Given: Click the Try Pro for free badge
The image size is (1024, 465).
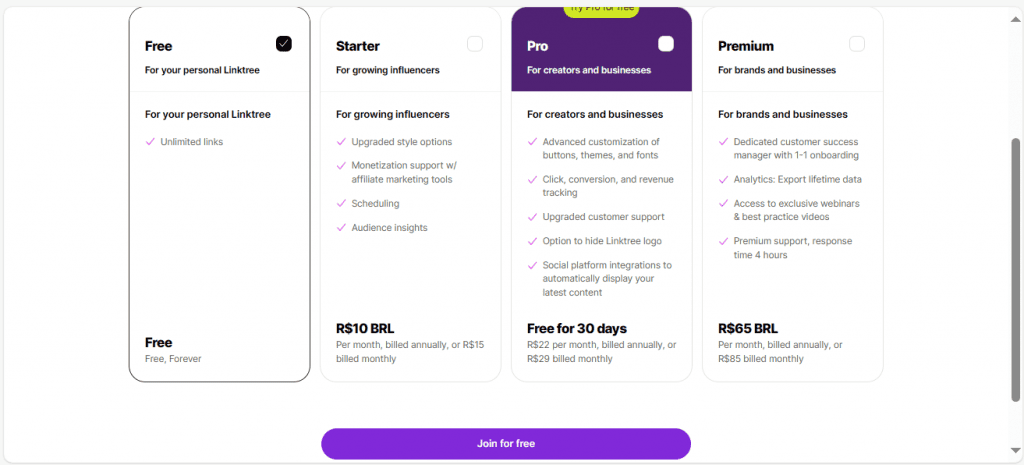Looking at the screenshot, I should [601, 9].
